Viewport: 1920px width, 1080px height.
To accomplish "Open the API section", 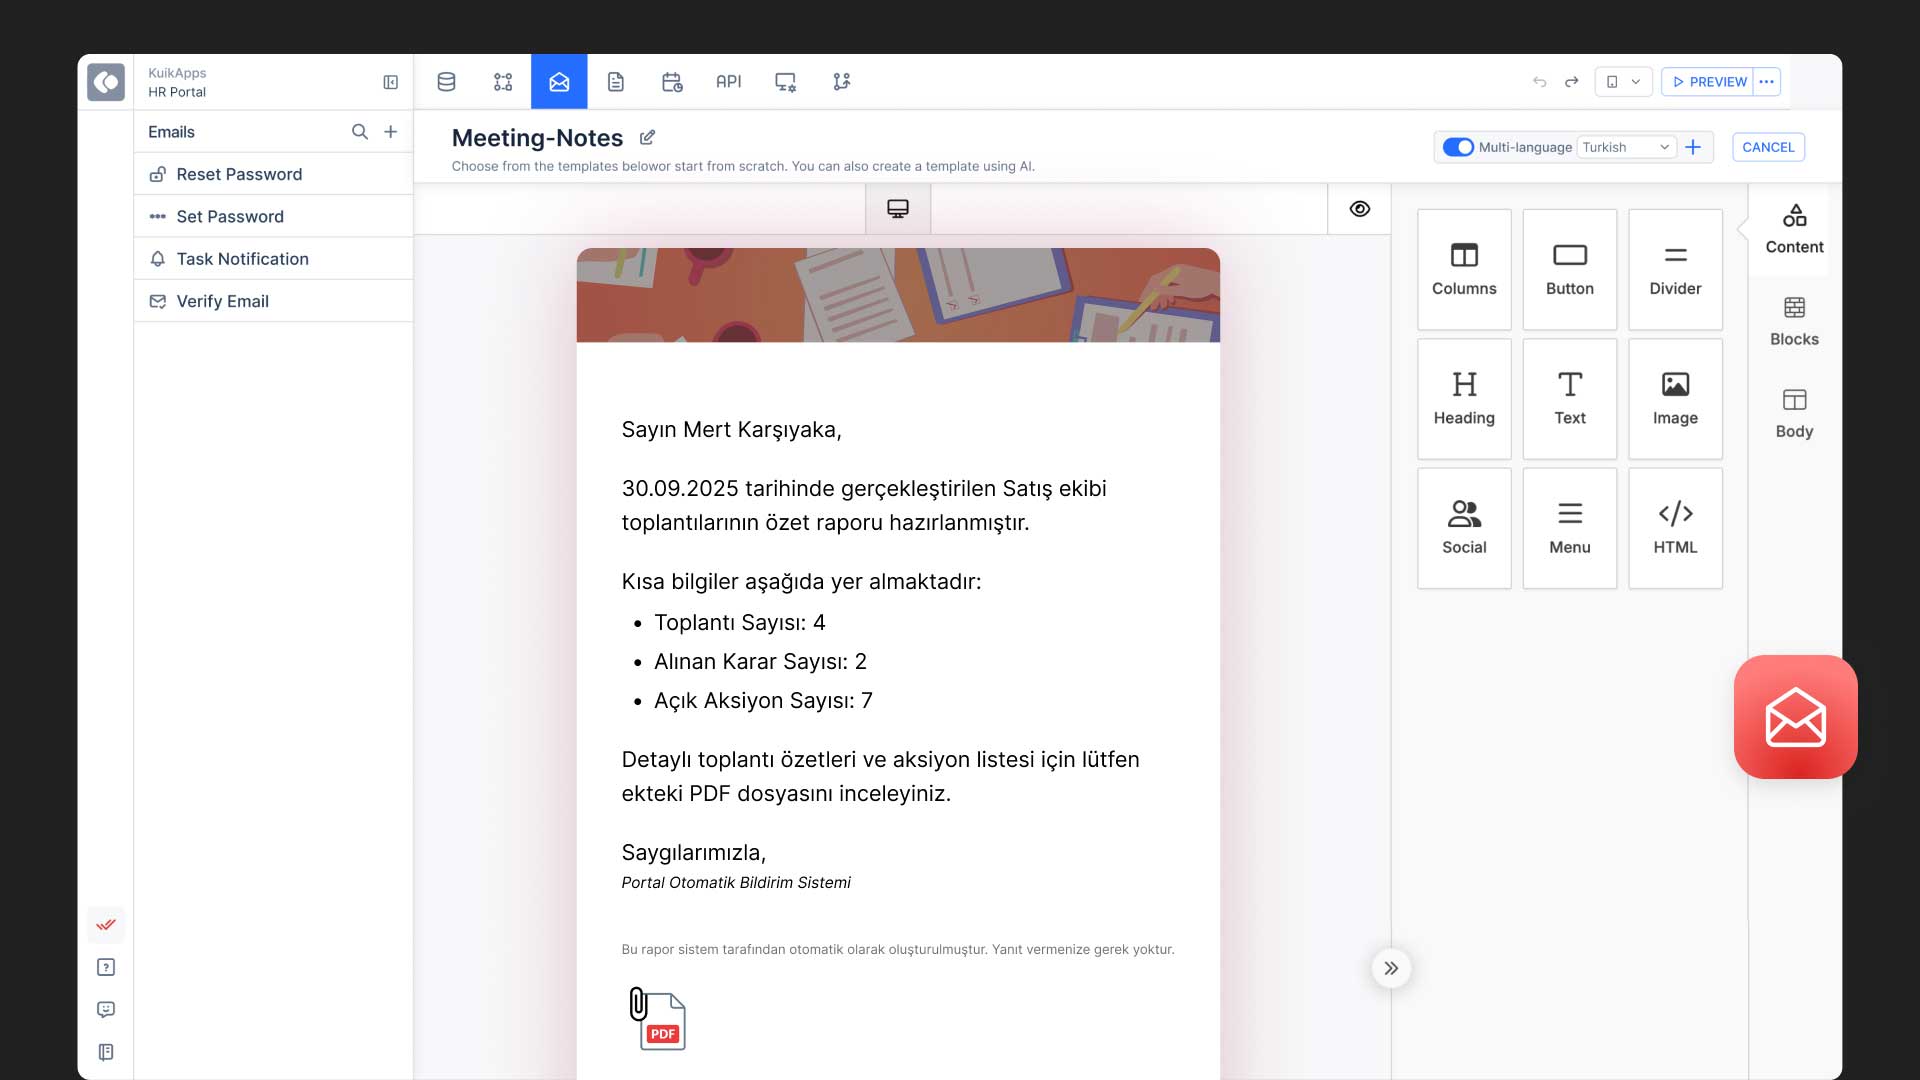I will point(729,81).
